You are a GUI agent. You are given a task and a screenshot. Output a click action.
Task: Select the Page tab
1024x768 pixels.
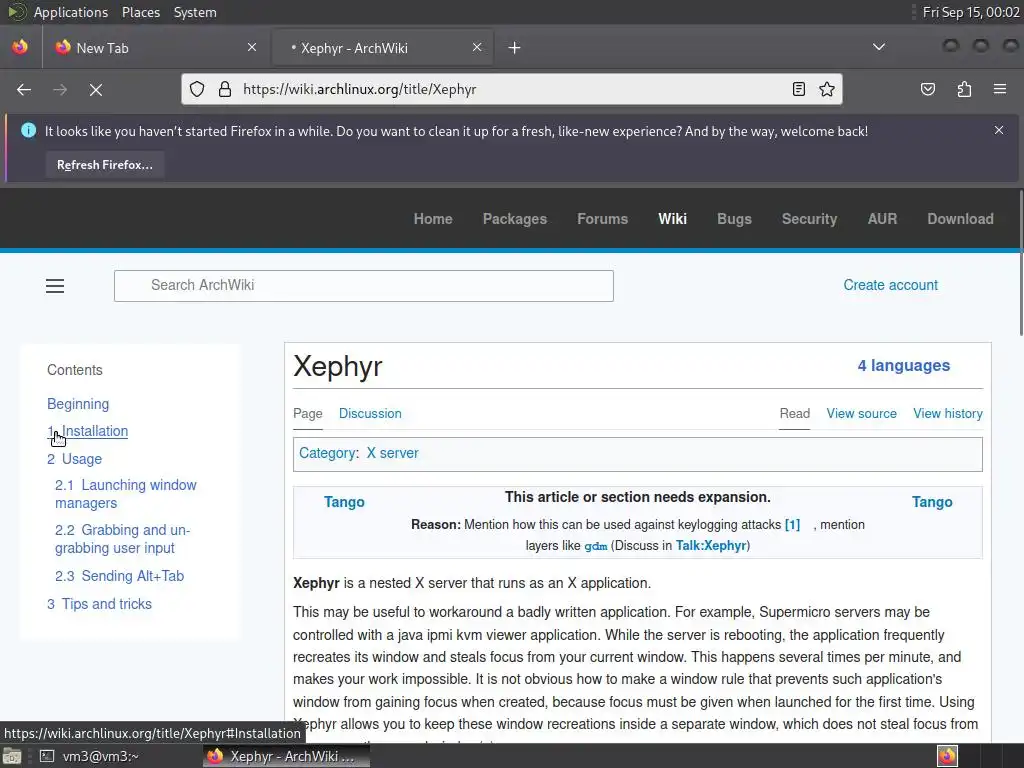(308, 413)
